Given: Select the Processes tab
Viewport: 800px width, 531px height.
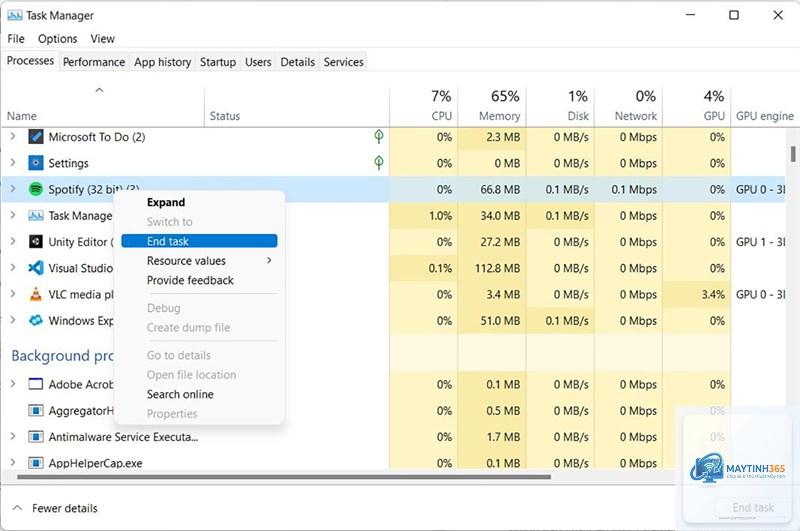Looking at the screenshot, I should coord(31,61).
